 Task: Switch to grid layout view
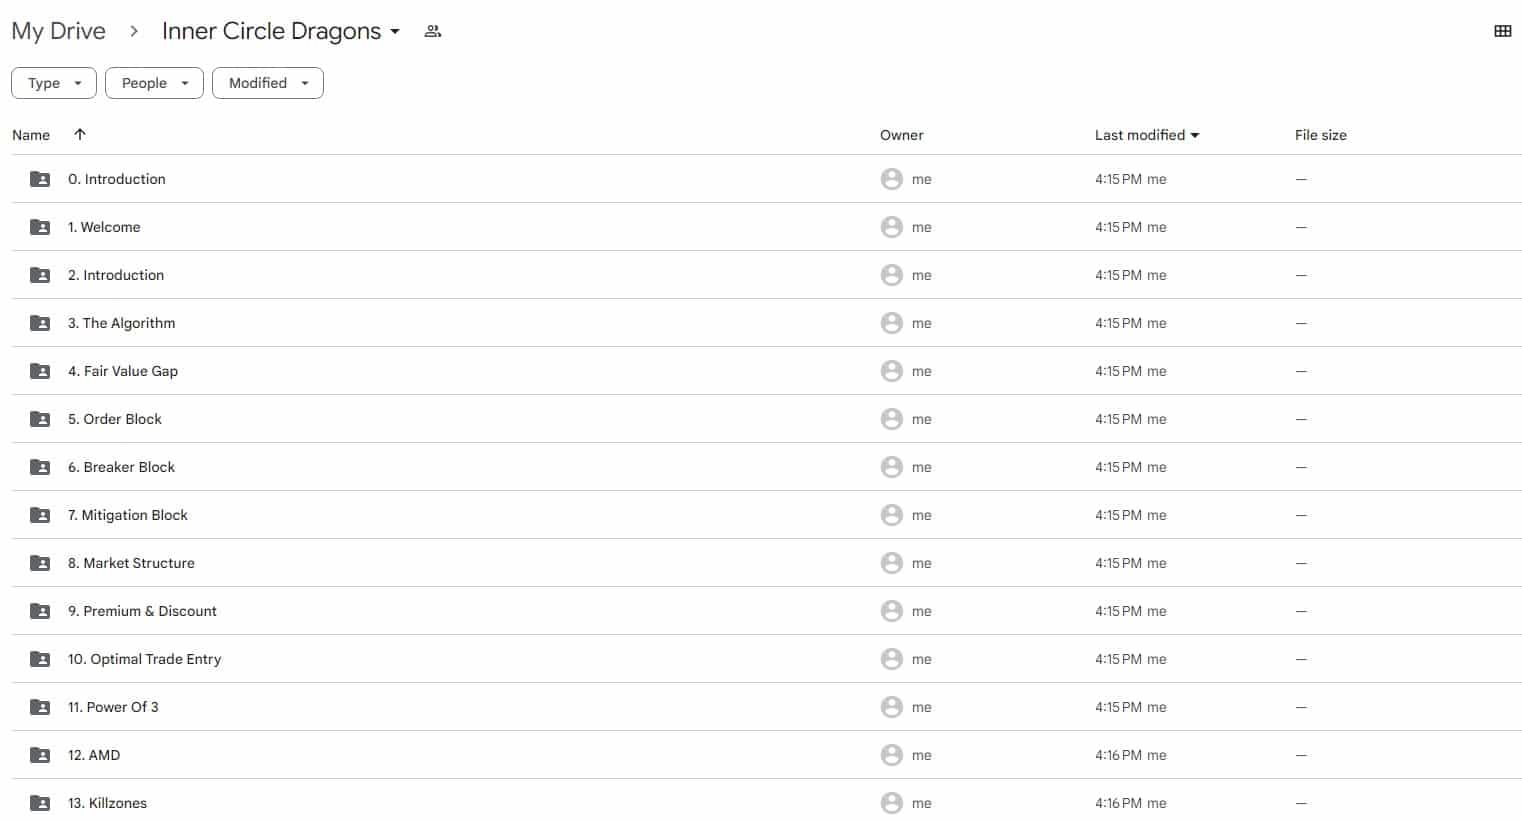1502,31
